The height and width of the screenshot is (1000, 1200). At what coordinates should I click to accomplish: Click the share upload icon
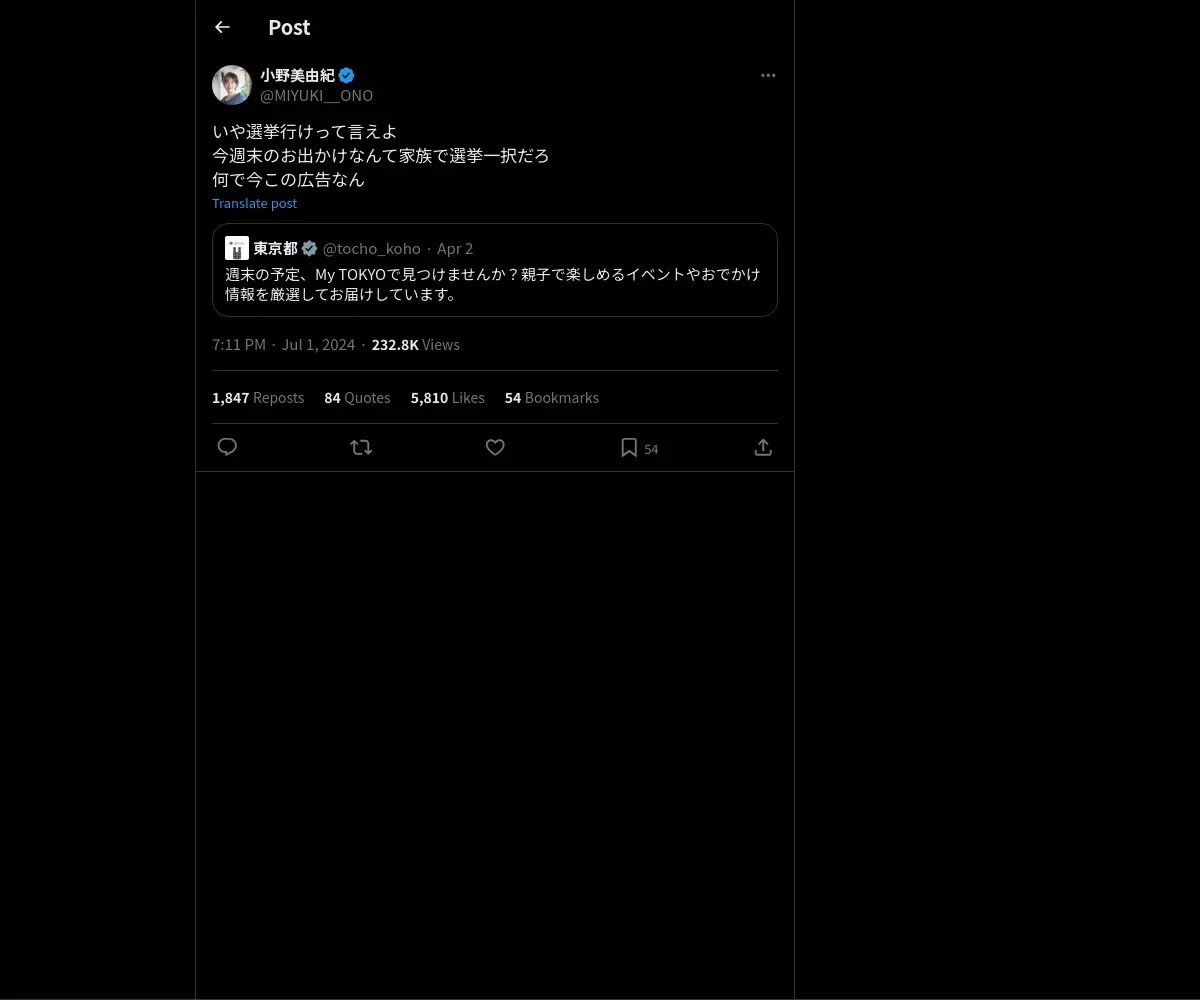point(763,447)
